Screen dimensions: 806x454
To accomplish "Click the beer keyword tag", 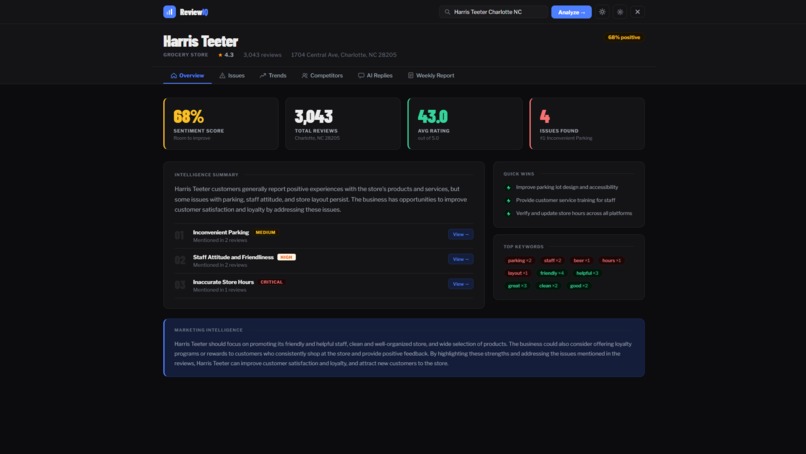I will [x=582, y=261].
